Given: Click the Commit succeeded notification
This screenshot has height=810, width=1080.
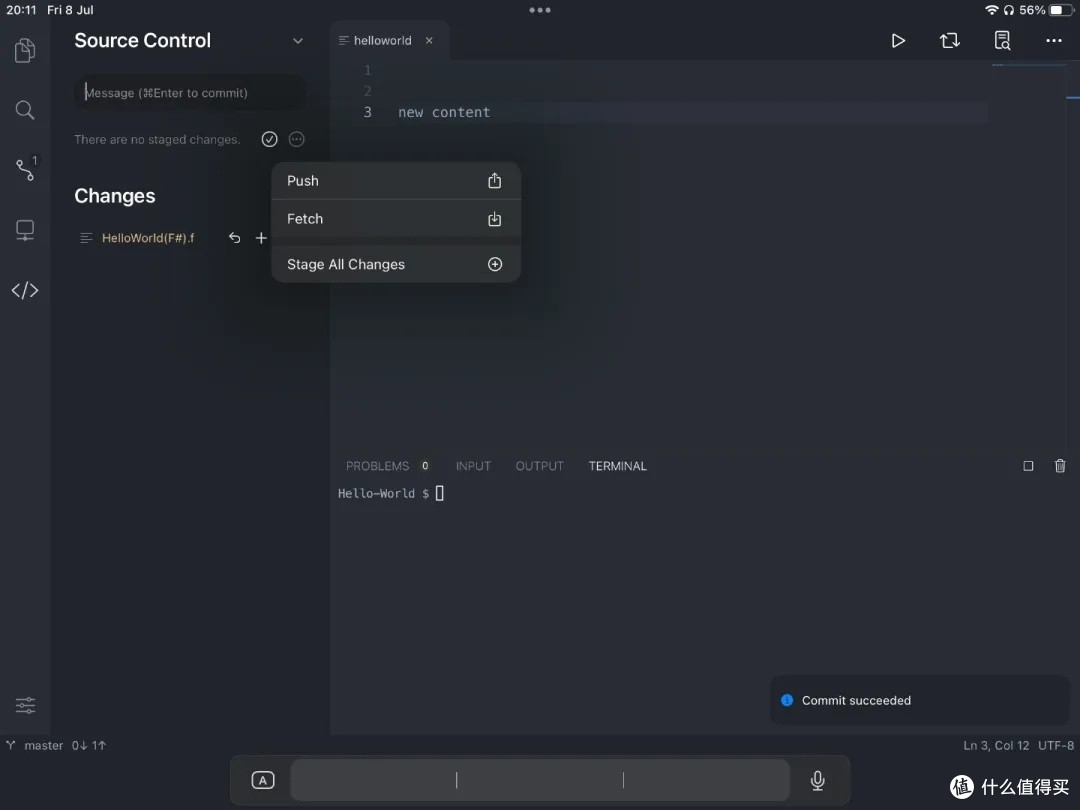Looking at the screenshot, I should click(x=919, y=700).
